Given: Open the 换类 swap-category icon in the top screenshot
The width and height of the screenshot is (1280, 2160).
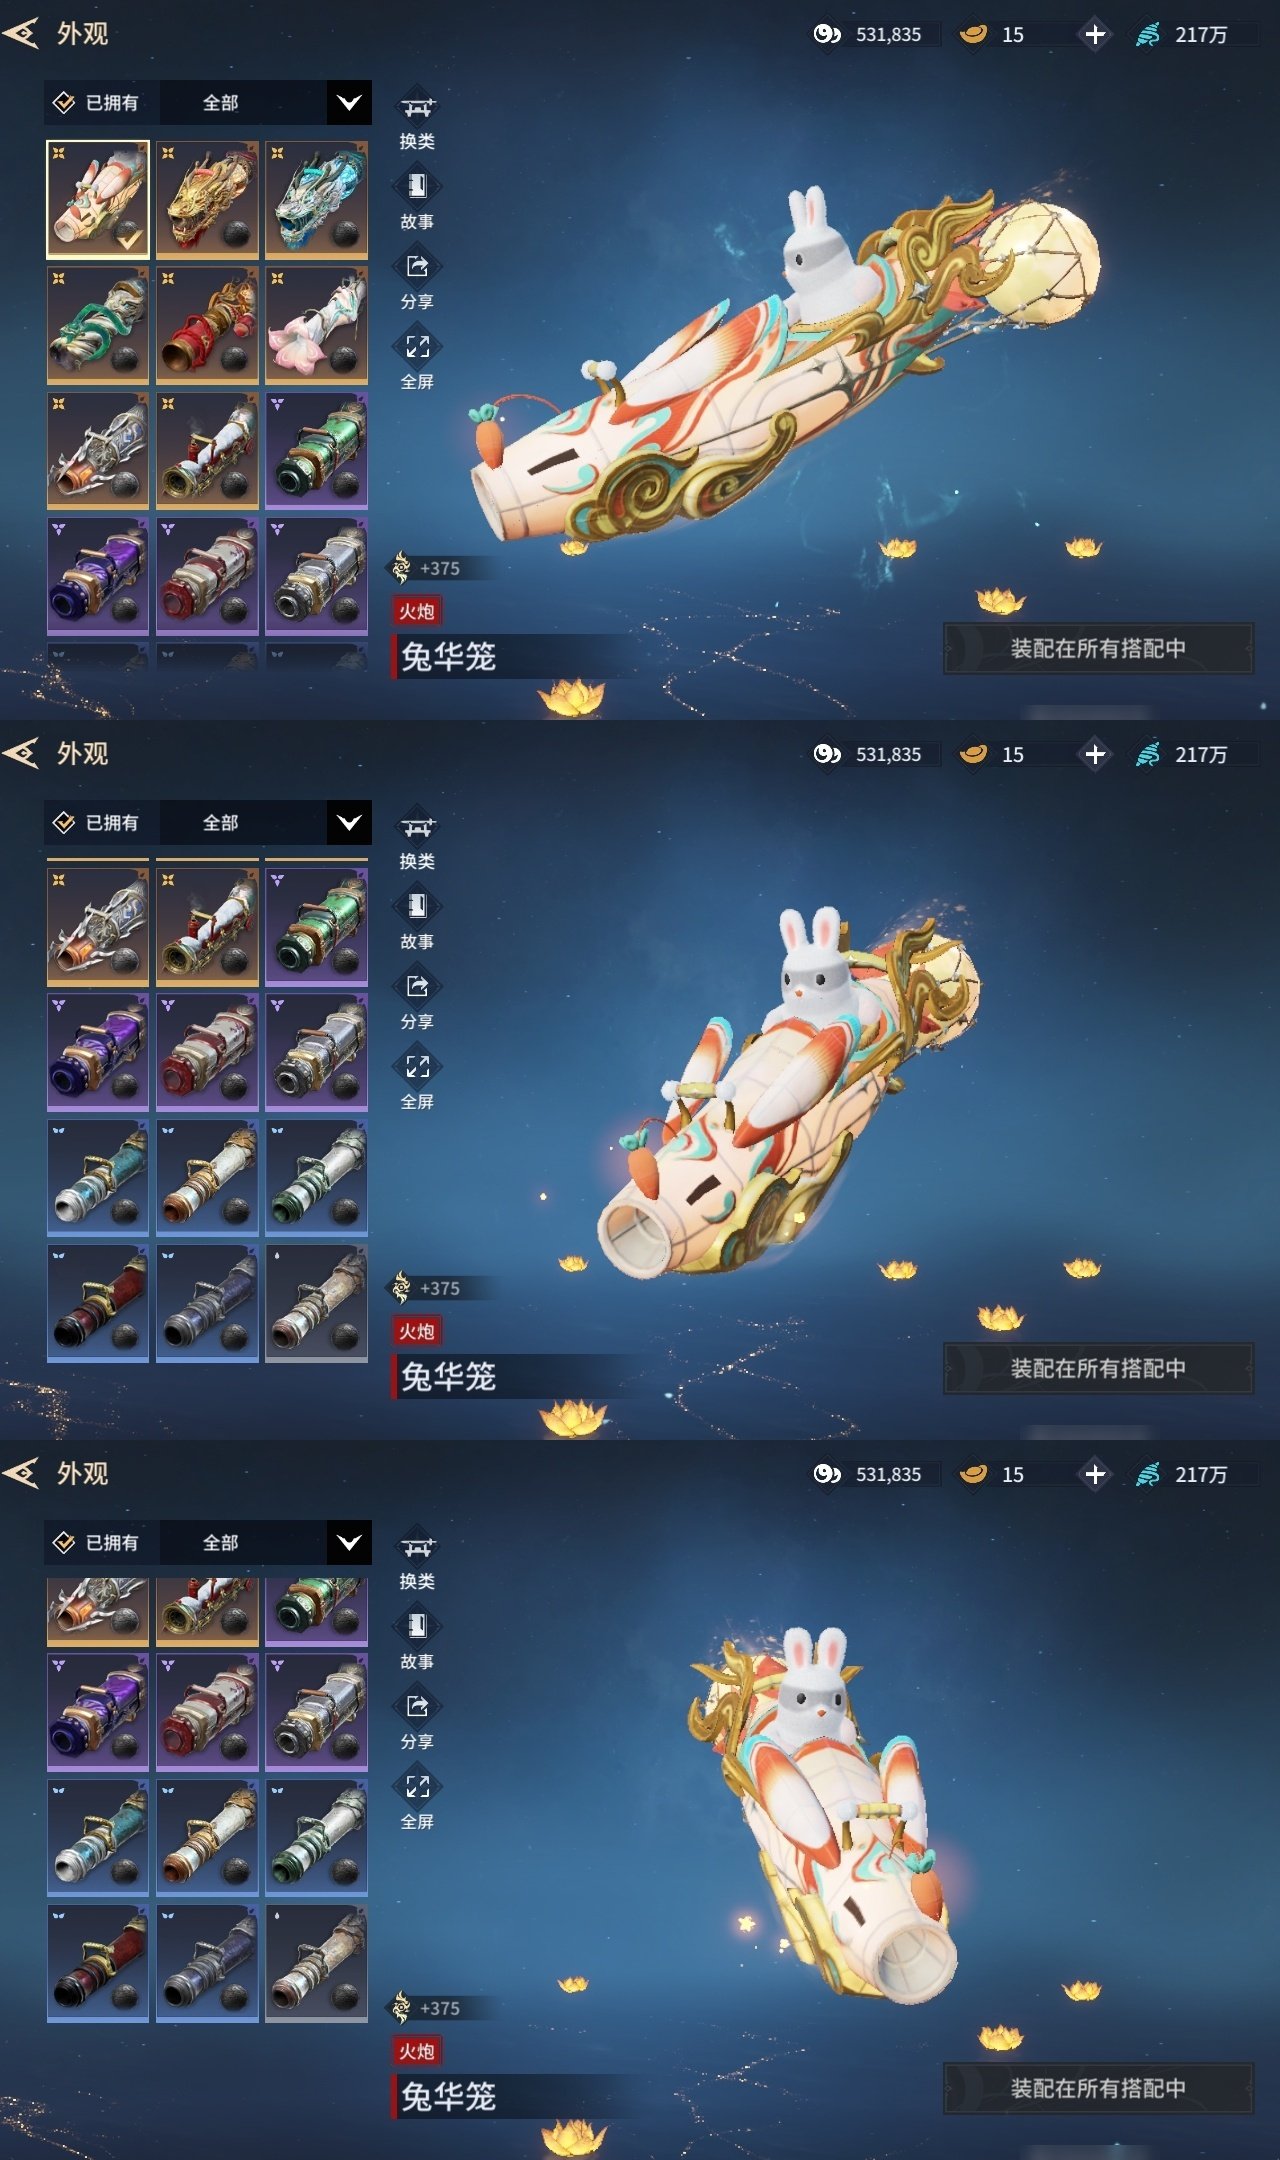Looking at the screenshot, I should point(417,106).
